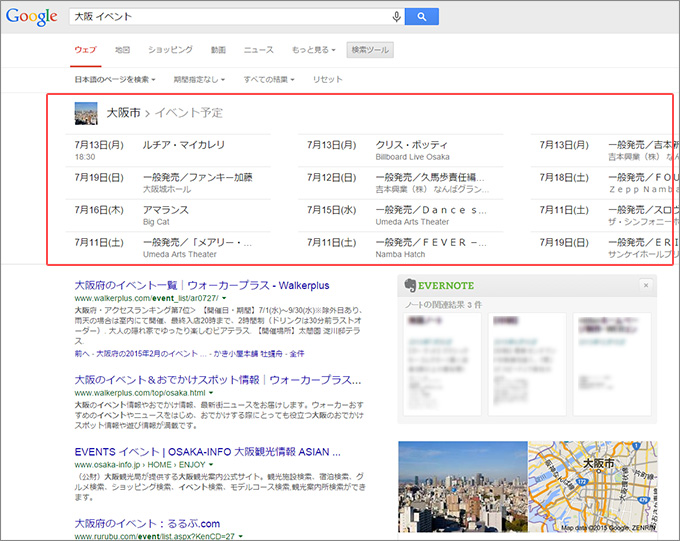Viewport: 680px width, 541px height.
Task: Open the second Evernote note card
Action: (x=527, y=364)
